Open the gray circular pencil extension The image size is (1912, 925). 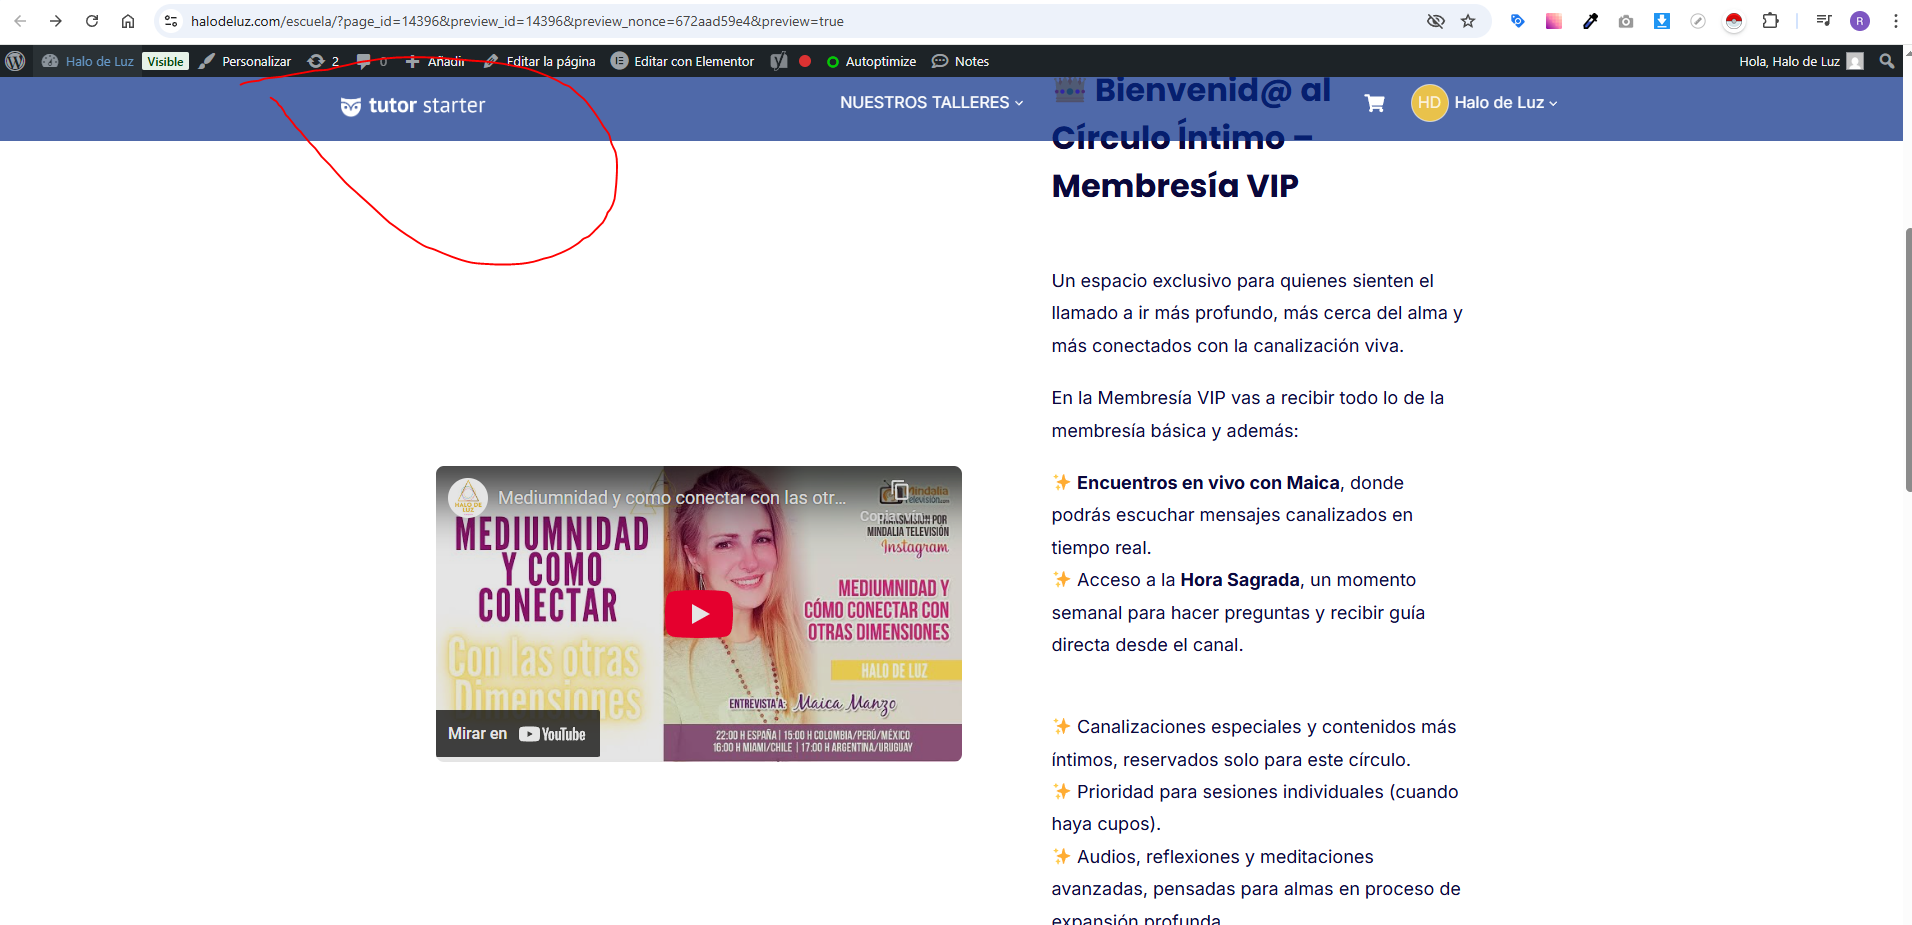tap(1698, 21)
